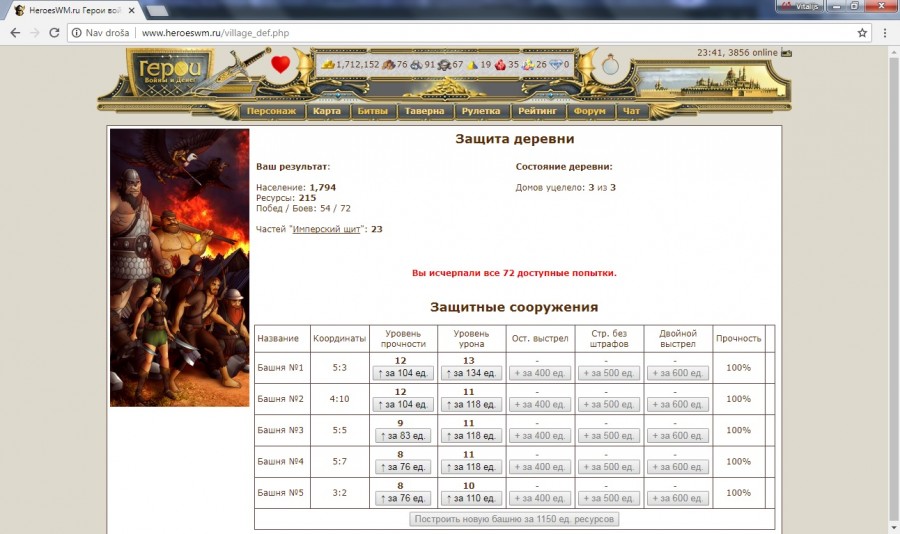
Task: Click the crystal resource icon by 35
Action: tap(500, 64)
